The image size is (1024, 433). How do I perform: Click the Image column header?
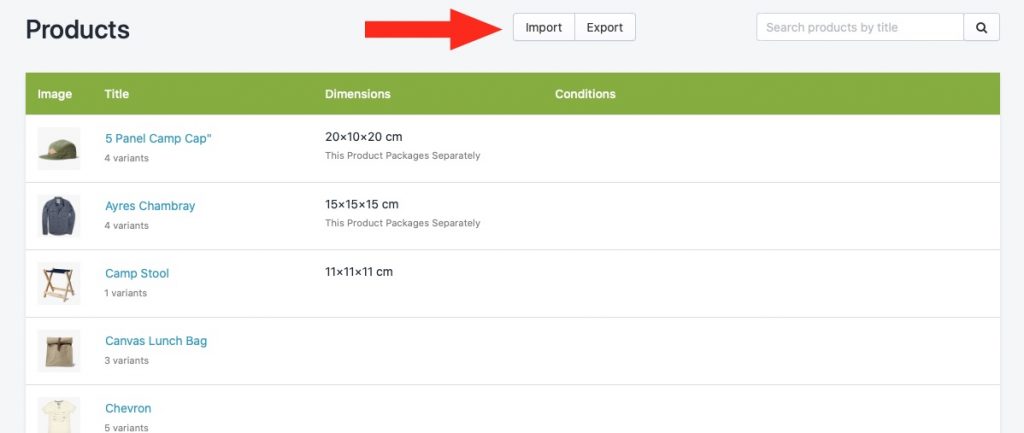(55, 94)
